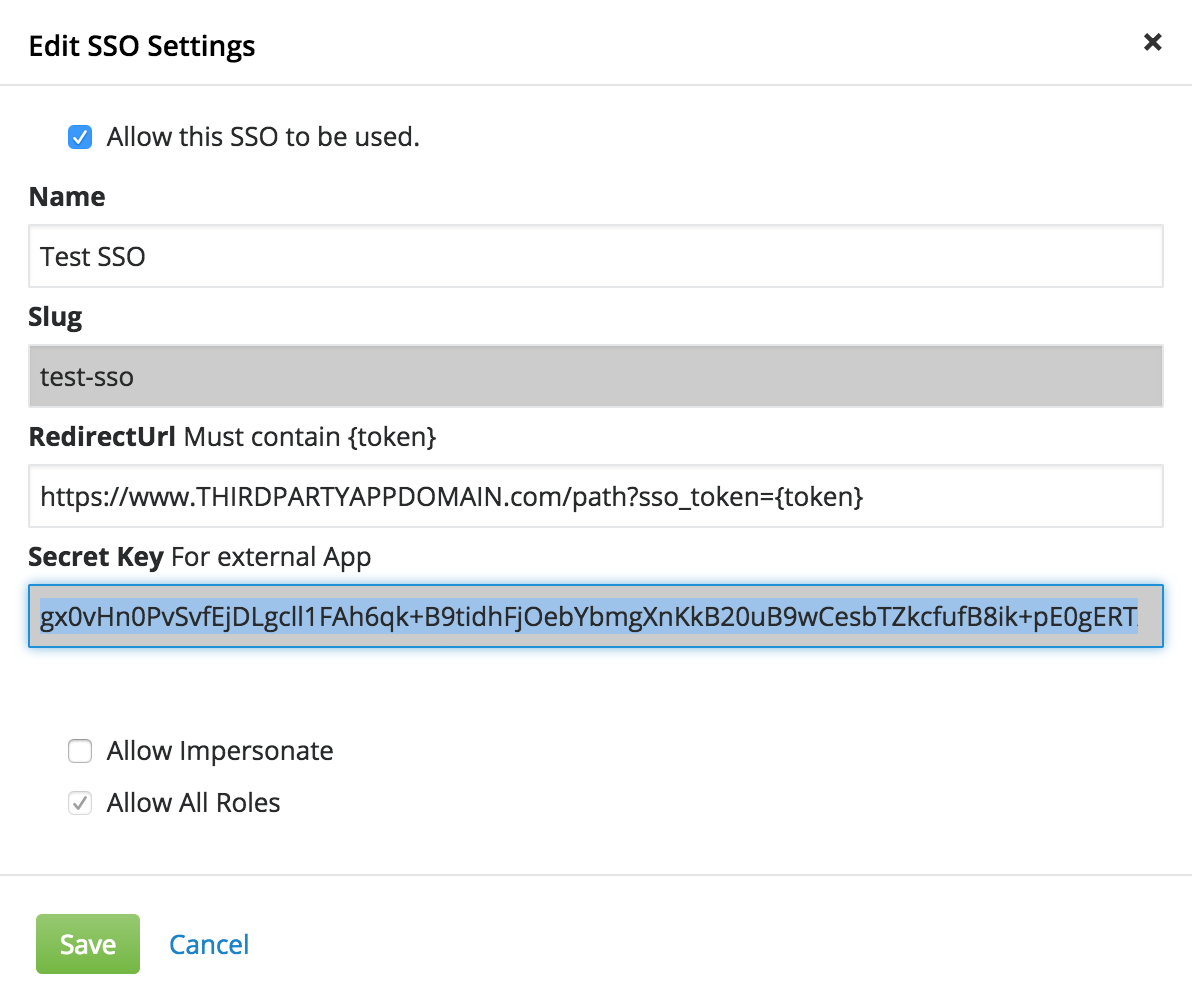This screenshot has width=1192, height=1006.
Task: Enable the Allow Impersonate checkbox
Action: tap(80, 751)
